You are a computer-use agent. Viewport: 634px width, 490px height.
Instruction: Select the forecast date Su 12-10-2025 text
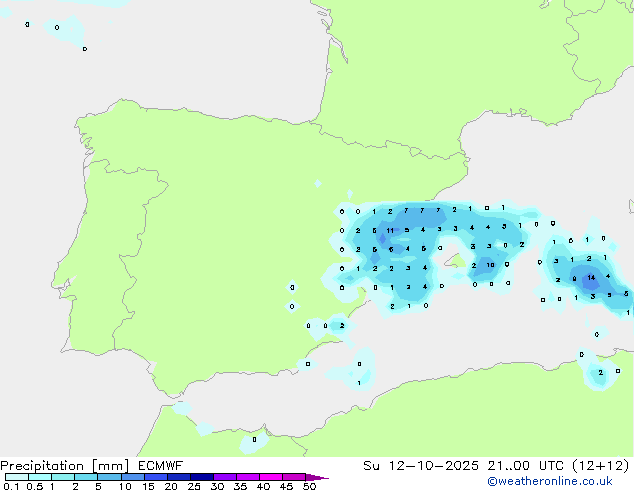click(421, 465)
